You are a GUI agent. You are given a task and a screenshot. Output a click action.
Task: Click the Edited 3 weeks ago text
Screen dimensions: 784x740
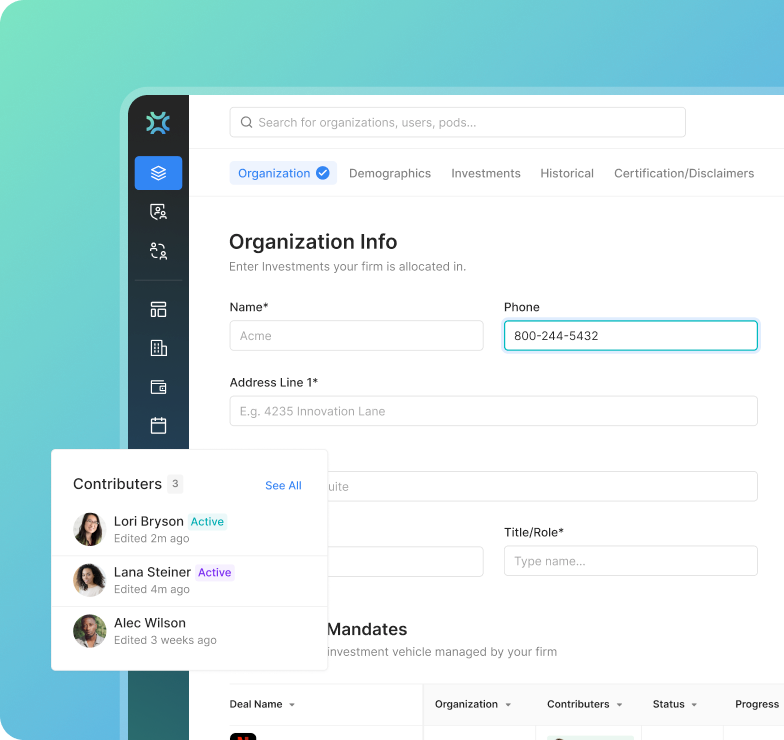point(165,640)
